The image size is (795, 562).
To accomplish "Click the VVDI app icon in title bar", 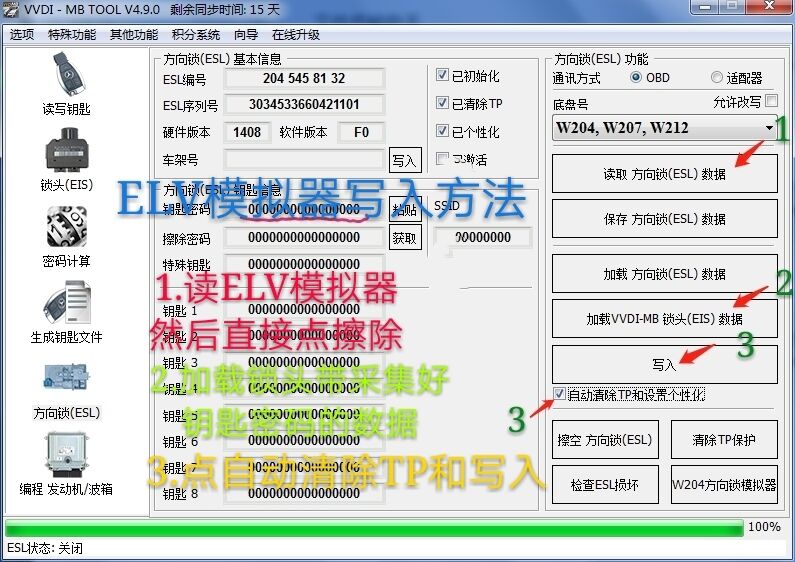I will tap(12, 10).
